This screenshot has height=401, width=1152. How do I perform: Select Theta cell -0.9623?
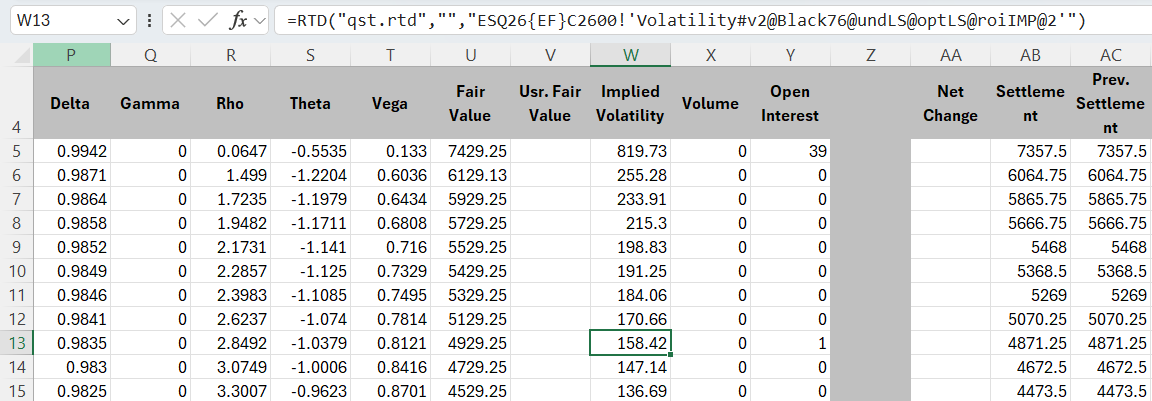[310, 391]
